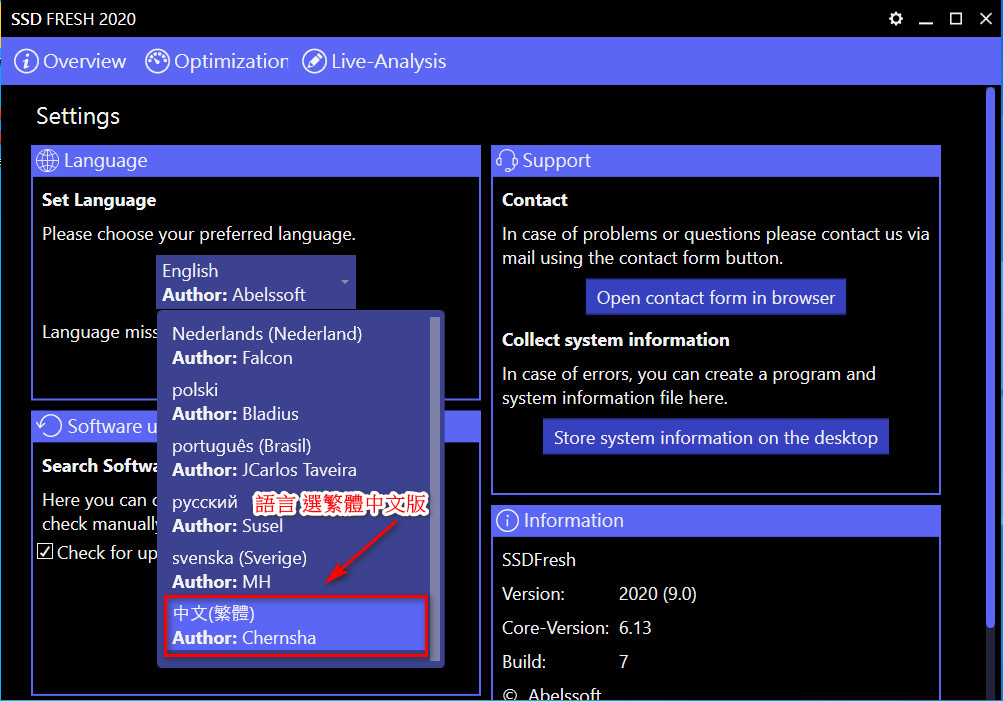Screen dimensions: 1003x701
Task: Click the Live-Analysis pencil icon
Action: point(314,61)
